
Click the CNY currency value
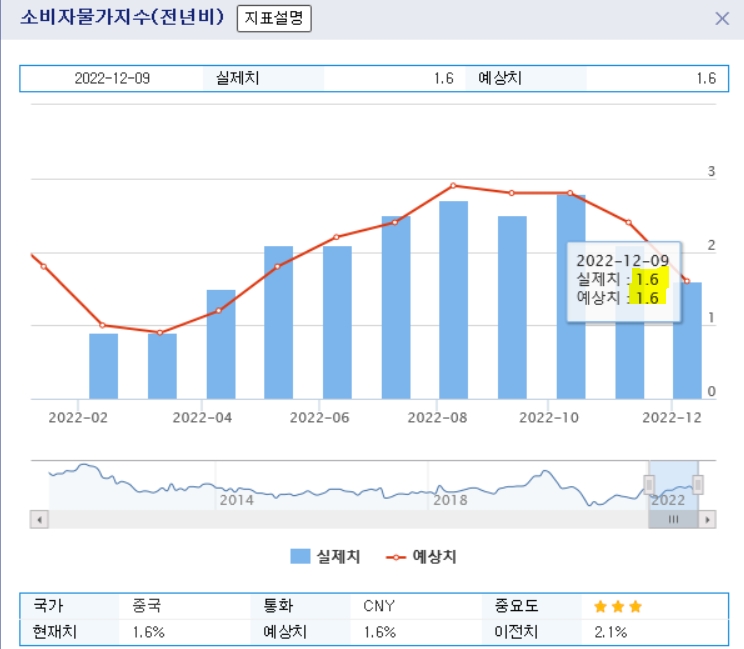click(379, 606)
